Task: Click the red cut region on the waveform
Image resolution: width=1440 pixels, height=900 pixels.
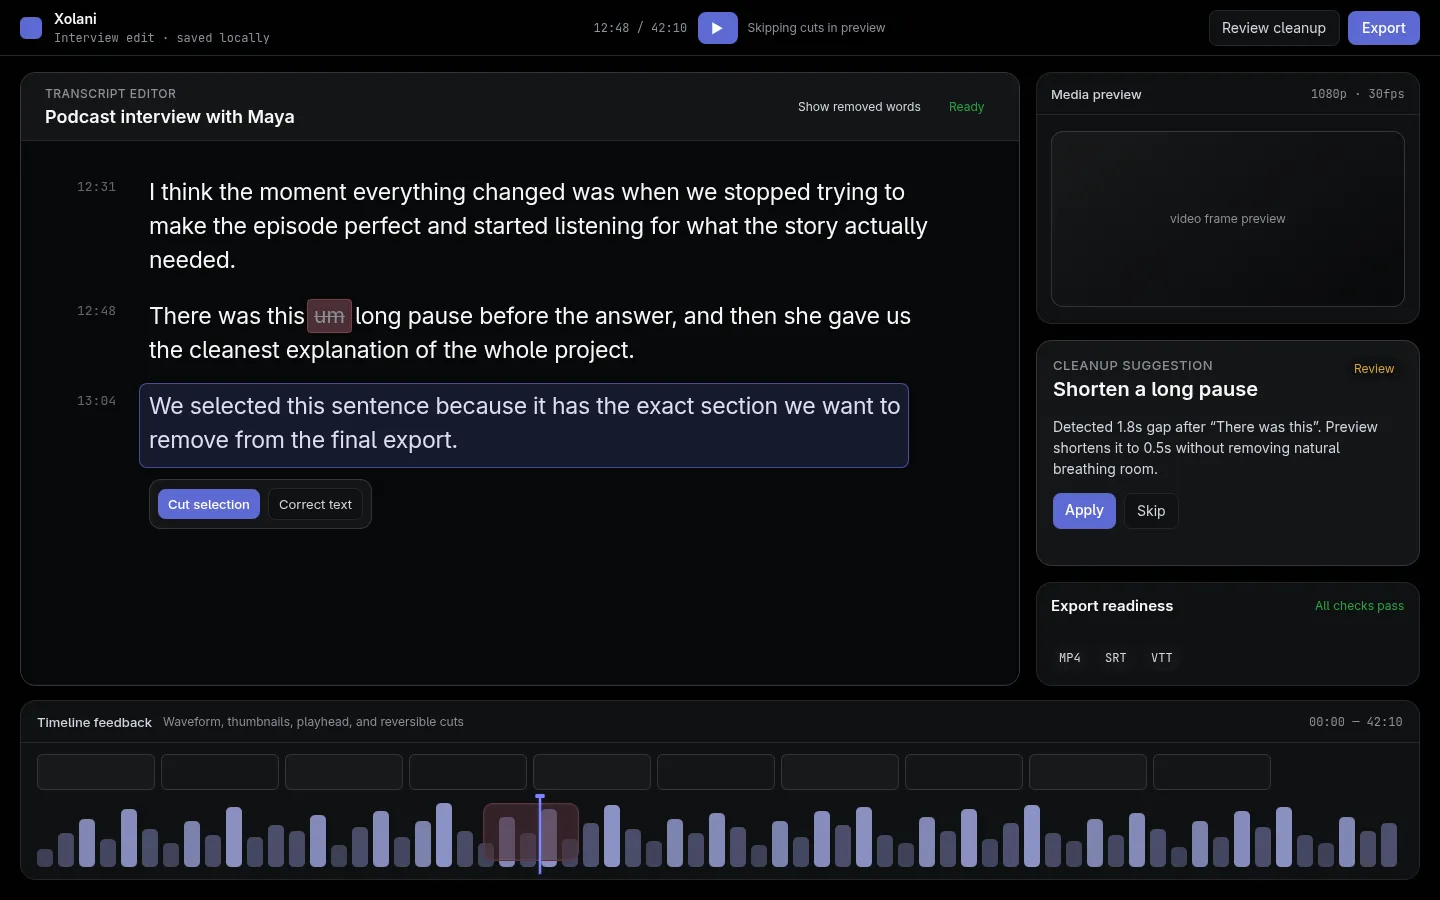Action: click(531, 832)
